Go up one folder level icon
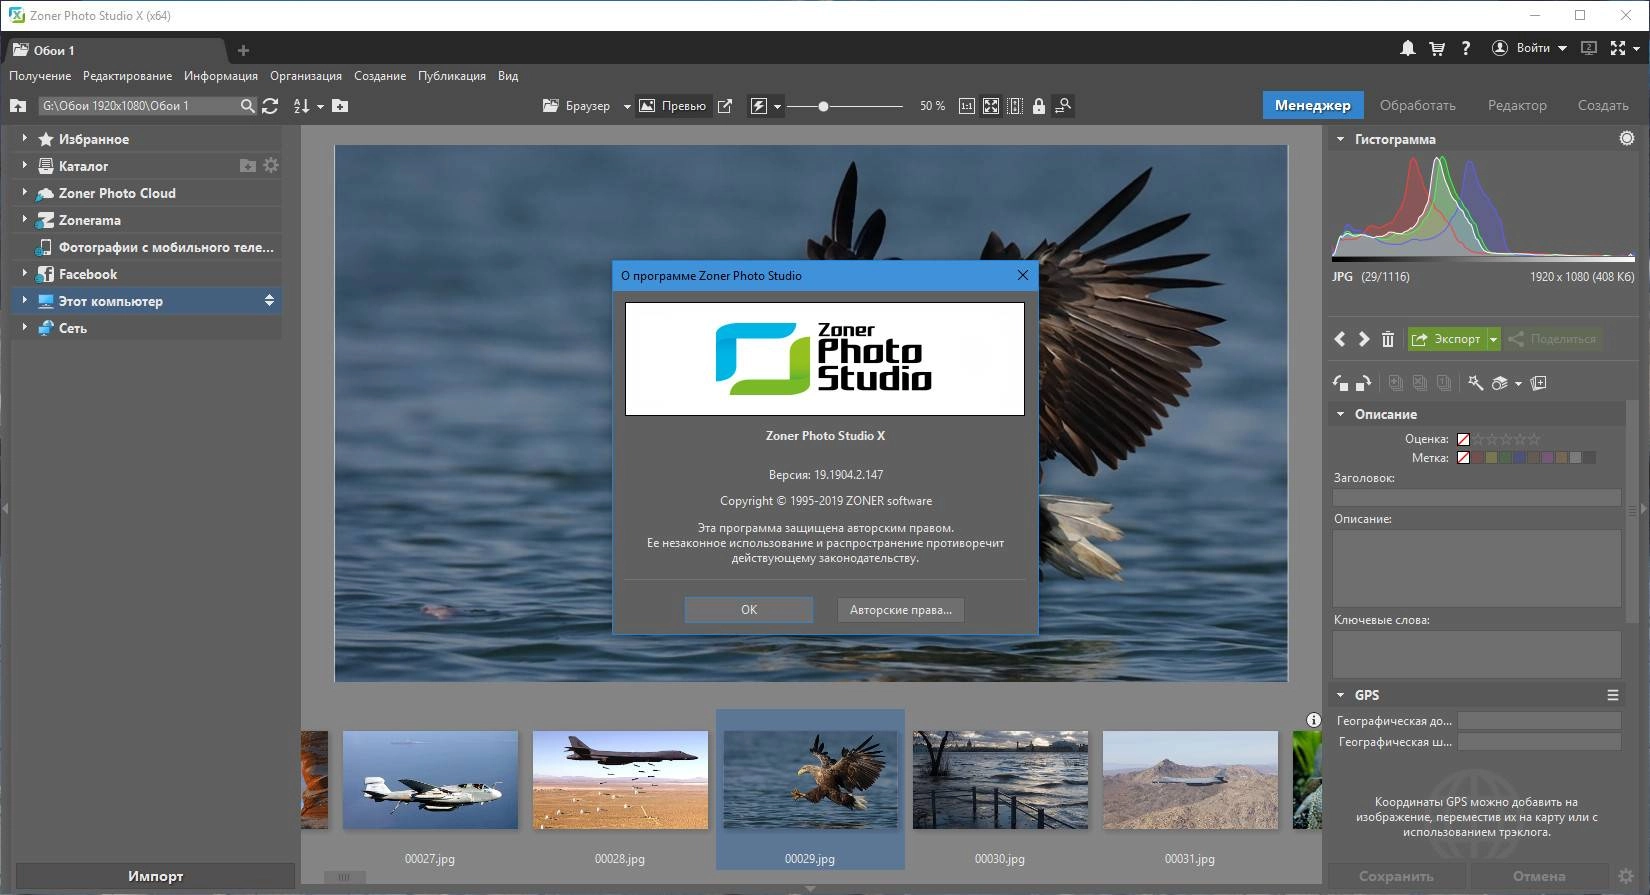 (18, 105)
